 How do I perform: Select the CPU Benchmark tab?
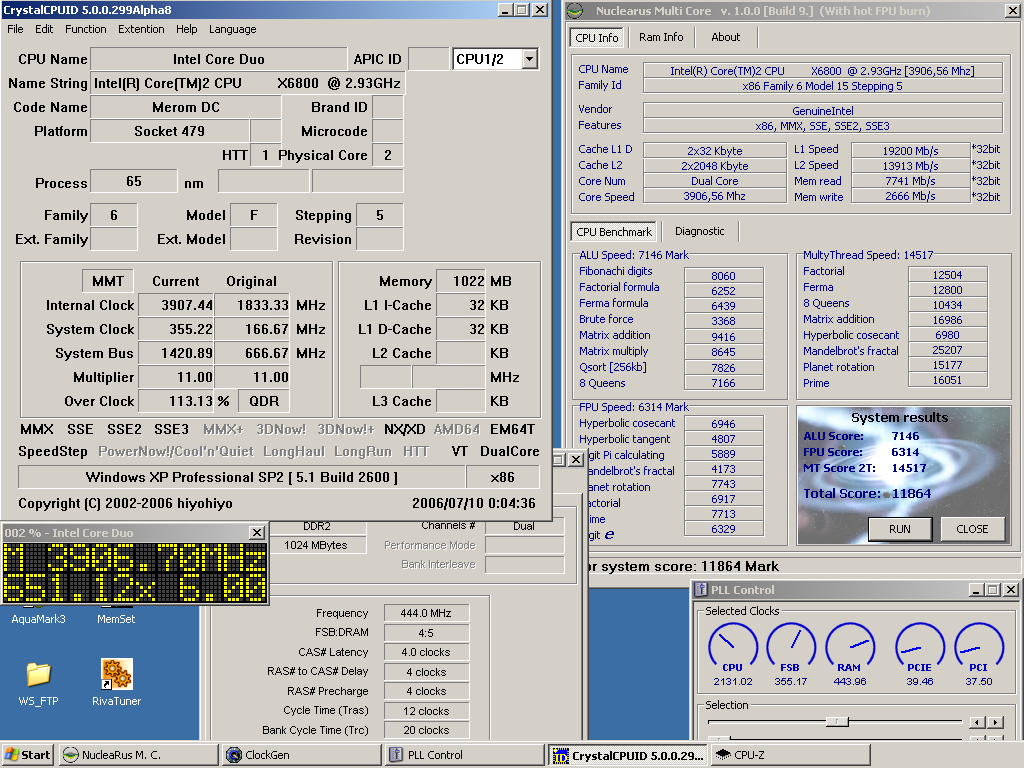614,232
